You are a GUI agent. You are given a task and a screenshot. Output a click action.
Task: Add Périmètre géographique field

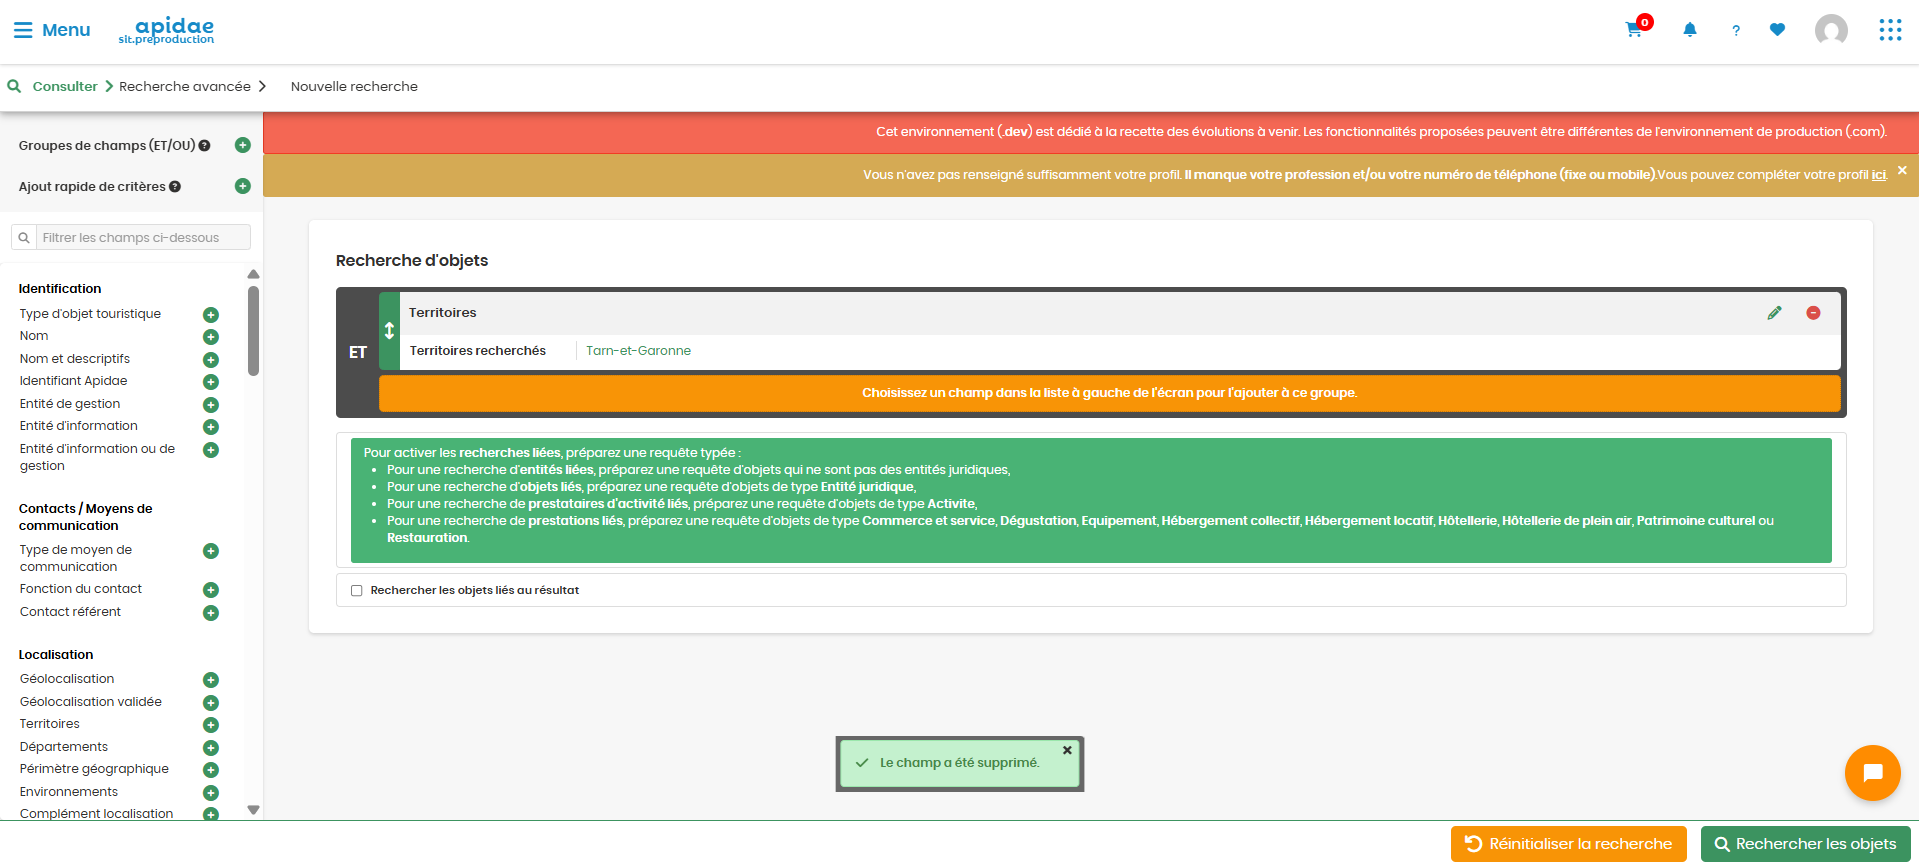(x=211, y=770)
